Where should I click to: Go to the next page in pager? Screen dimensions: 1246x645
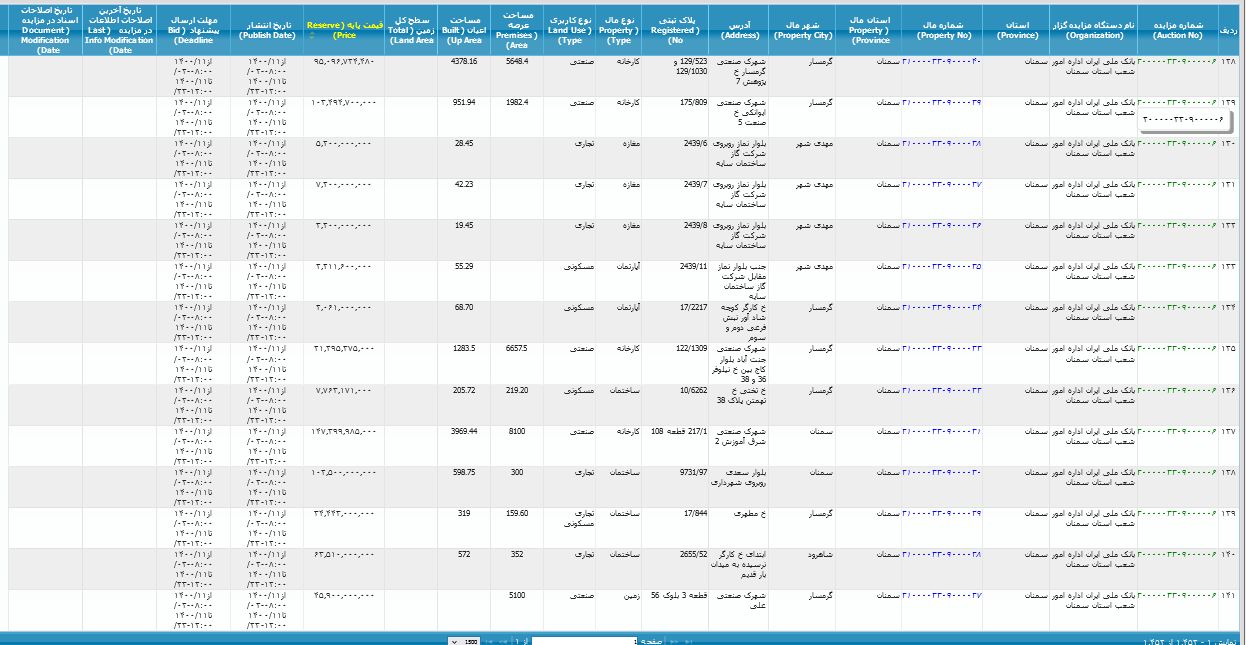pos(503,640)
